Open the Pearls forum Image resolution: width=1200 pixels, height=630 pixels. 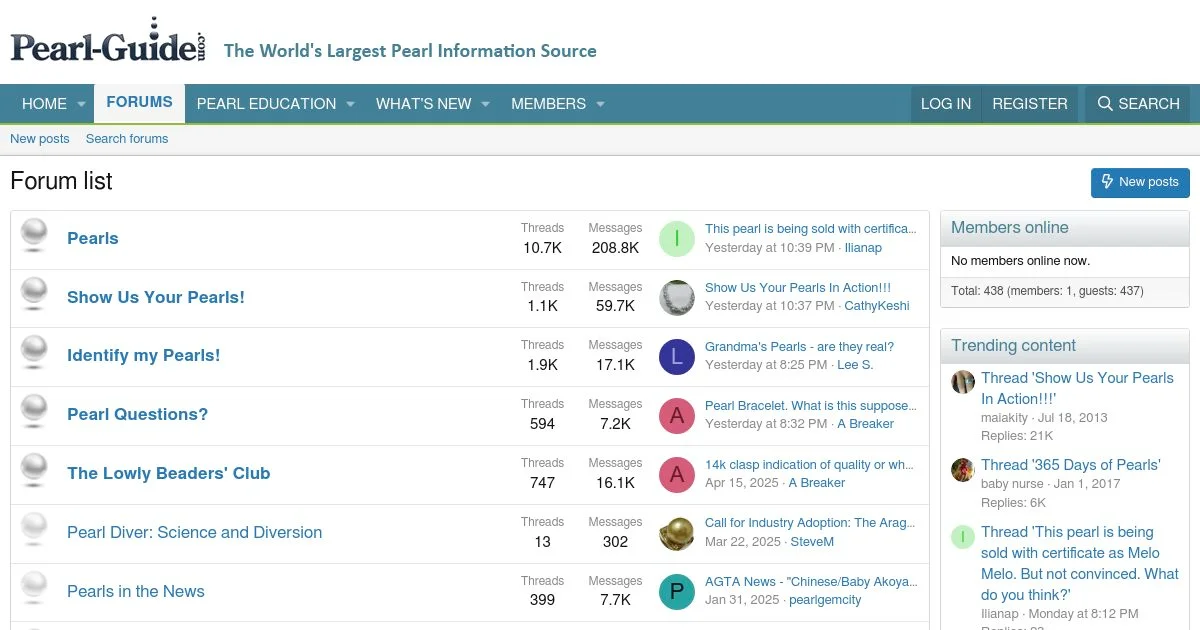click(x=93, y=238)
